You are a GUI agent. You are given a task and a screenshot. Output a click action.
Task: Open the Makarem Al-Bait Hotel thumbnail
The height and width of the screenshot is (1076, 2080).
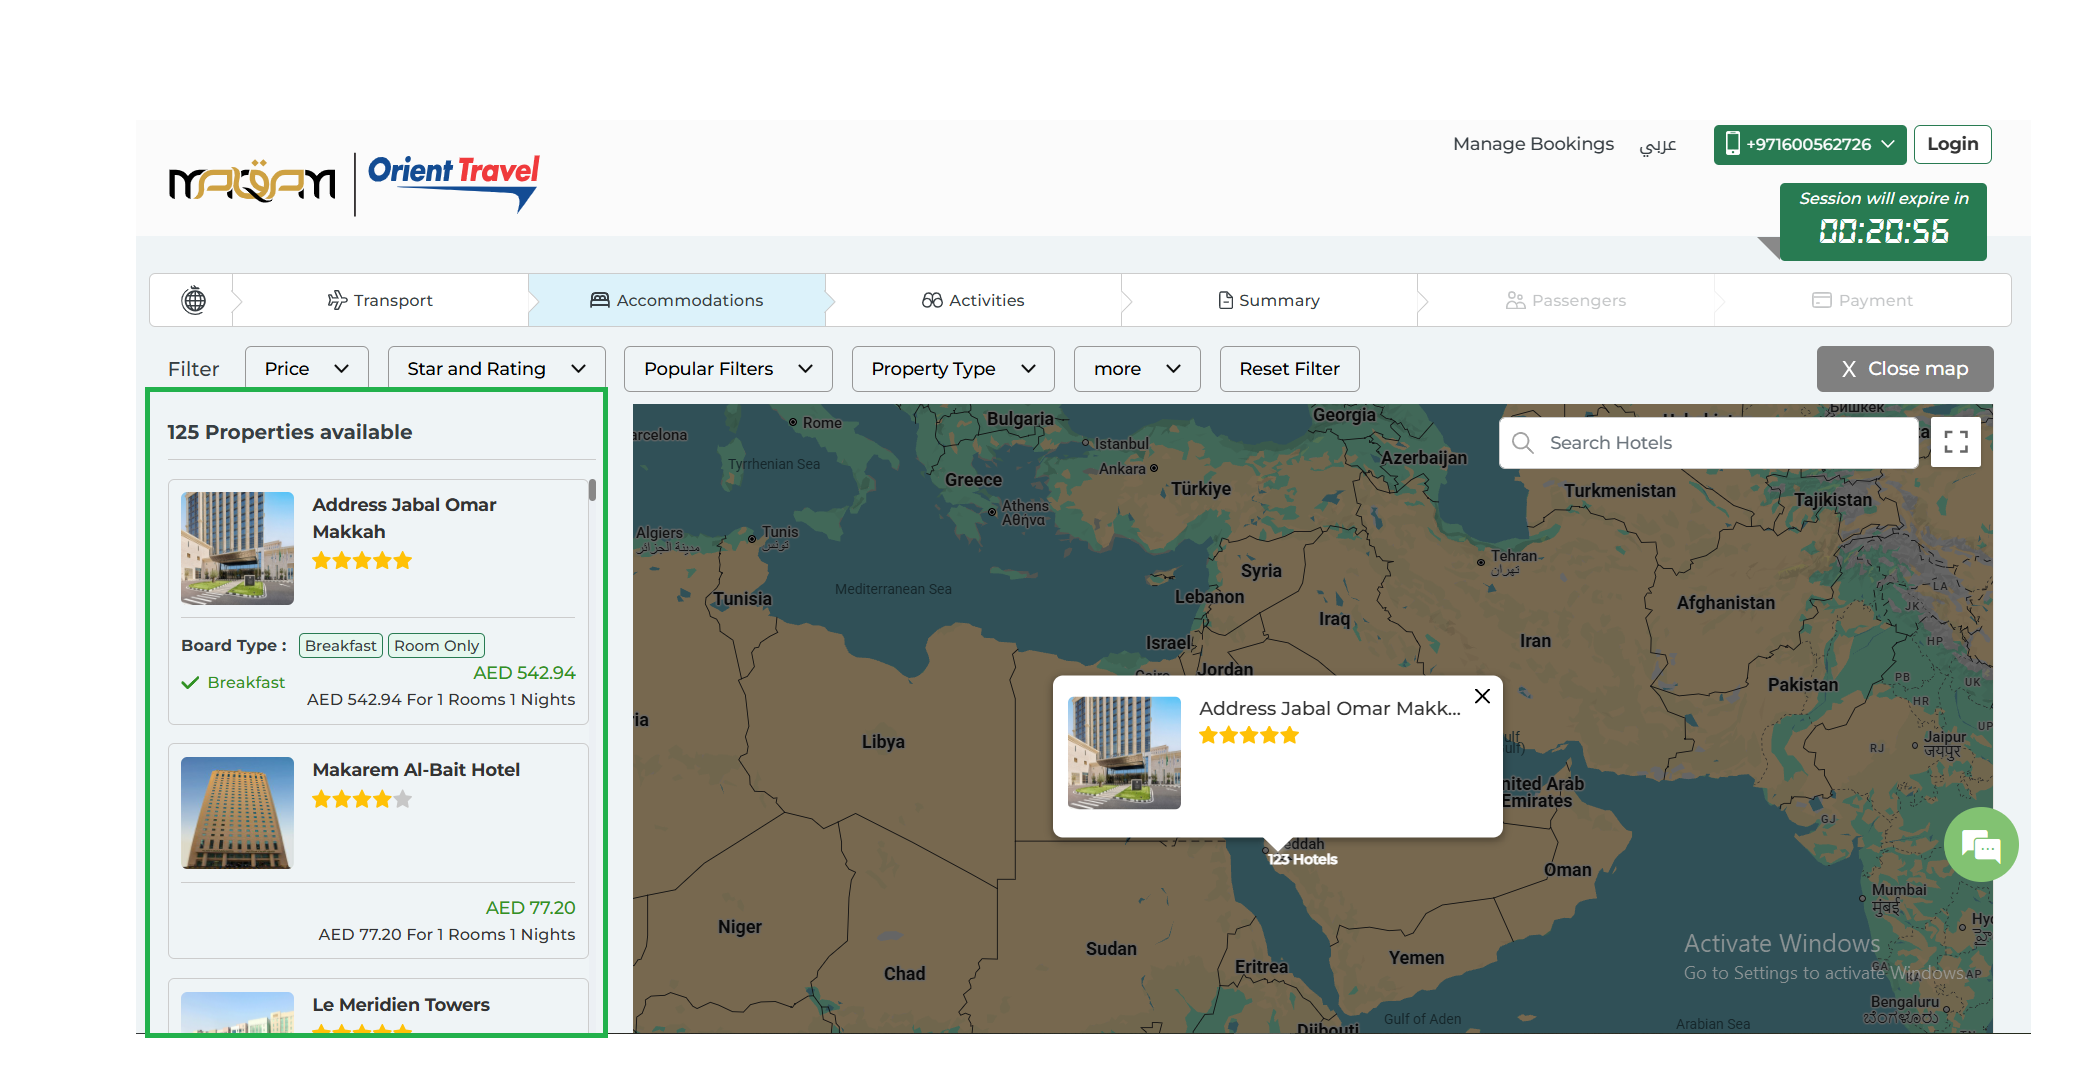237,813
